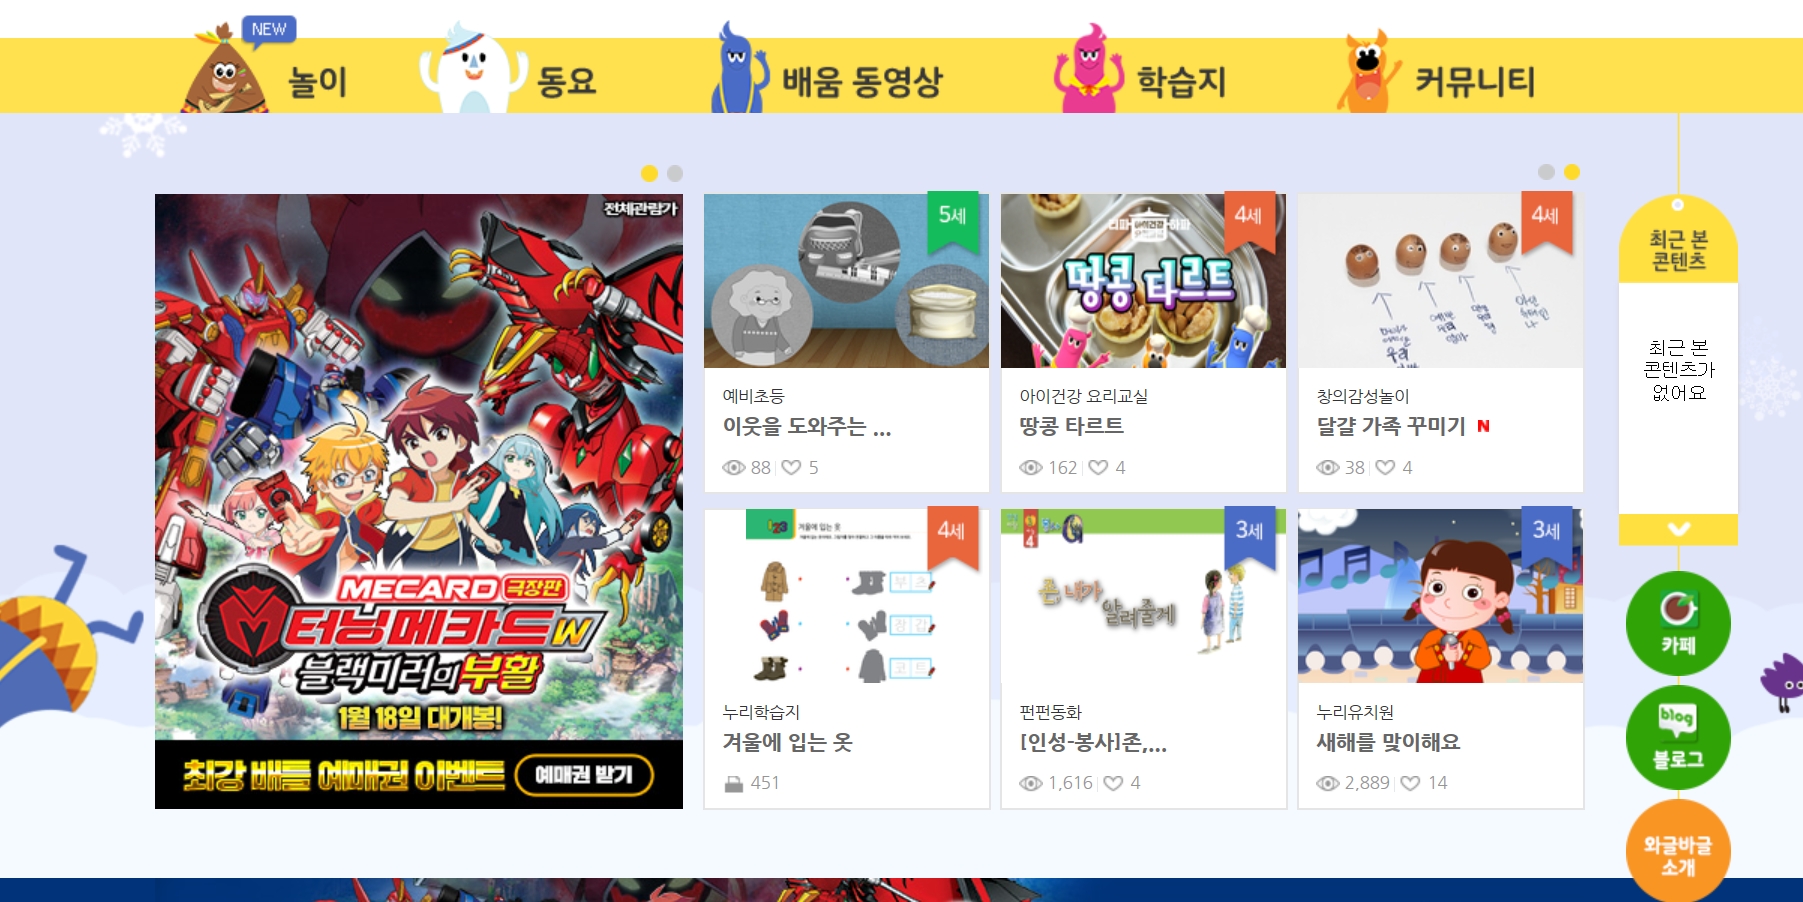Open the [인성-봉사]존 story title link
The image size is (1803, 902).
(x=1093, y=742)
